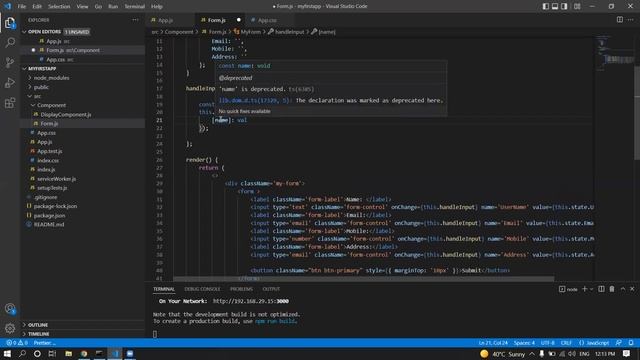The image size is (640, 360).
Task: Open the Selection menu
Action: pos(59,7)
